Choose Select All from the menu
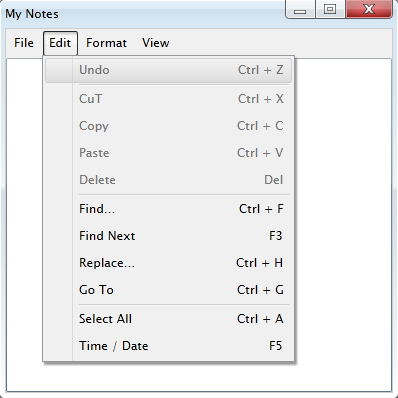This screenshot has width=398, height=398. tap(168, 319)
